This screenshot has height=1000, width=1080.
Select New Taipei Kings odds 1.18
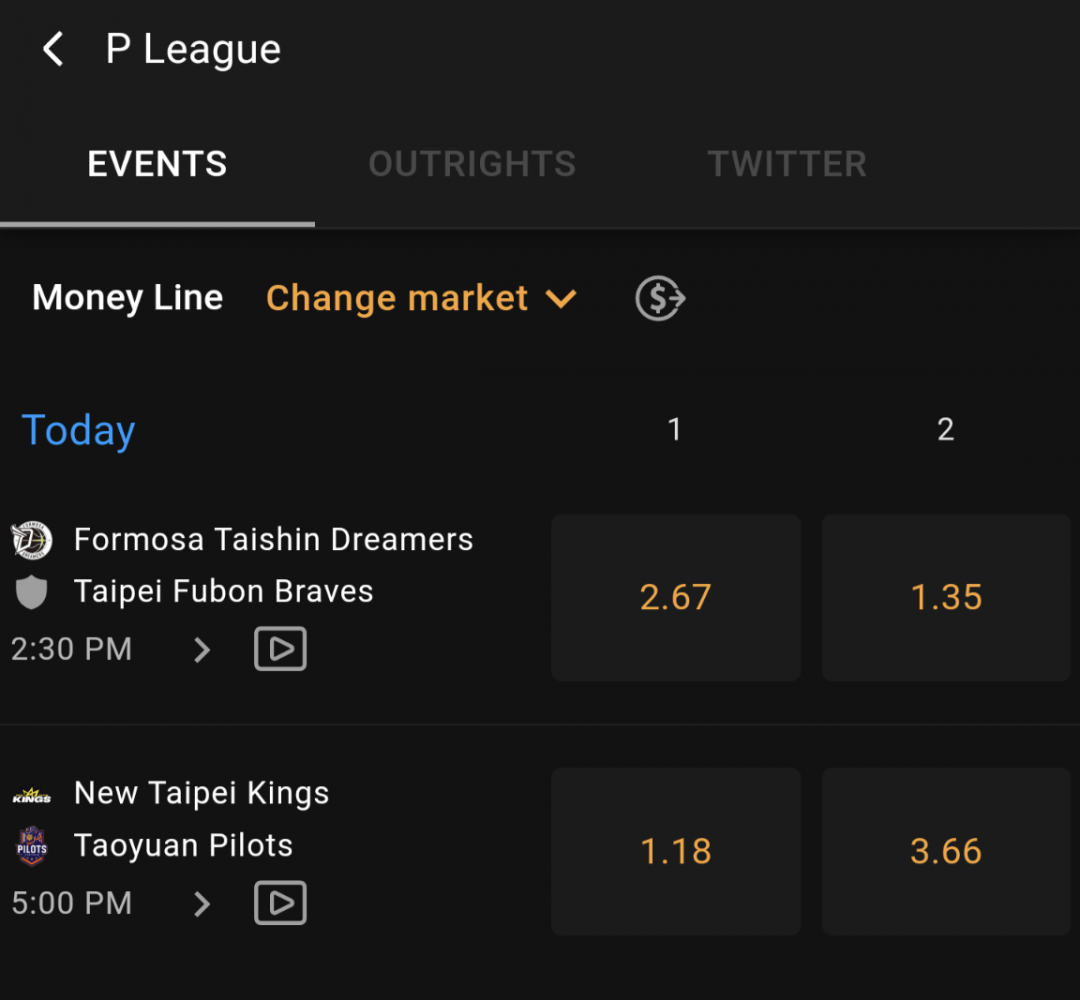pyautogui.click(x=676, y=851)
